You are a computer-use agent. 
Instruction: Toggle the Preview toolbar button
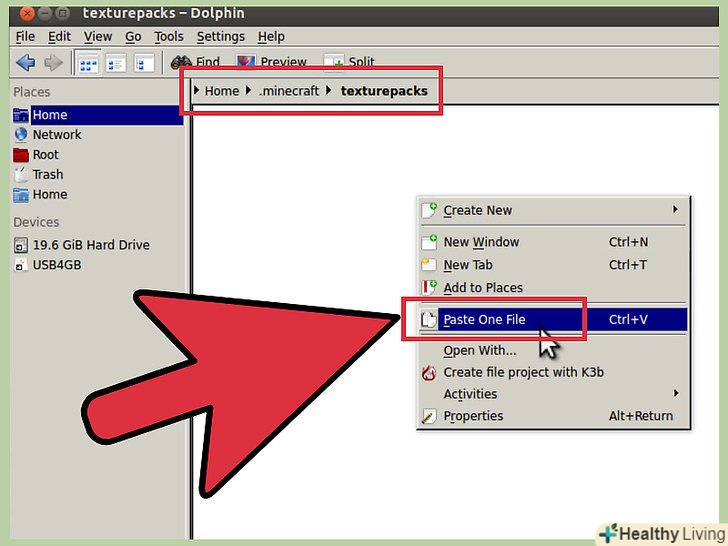pyautogui.click(x=271, y=62)
